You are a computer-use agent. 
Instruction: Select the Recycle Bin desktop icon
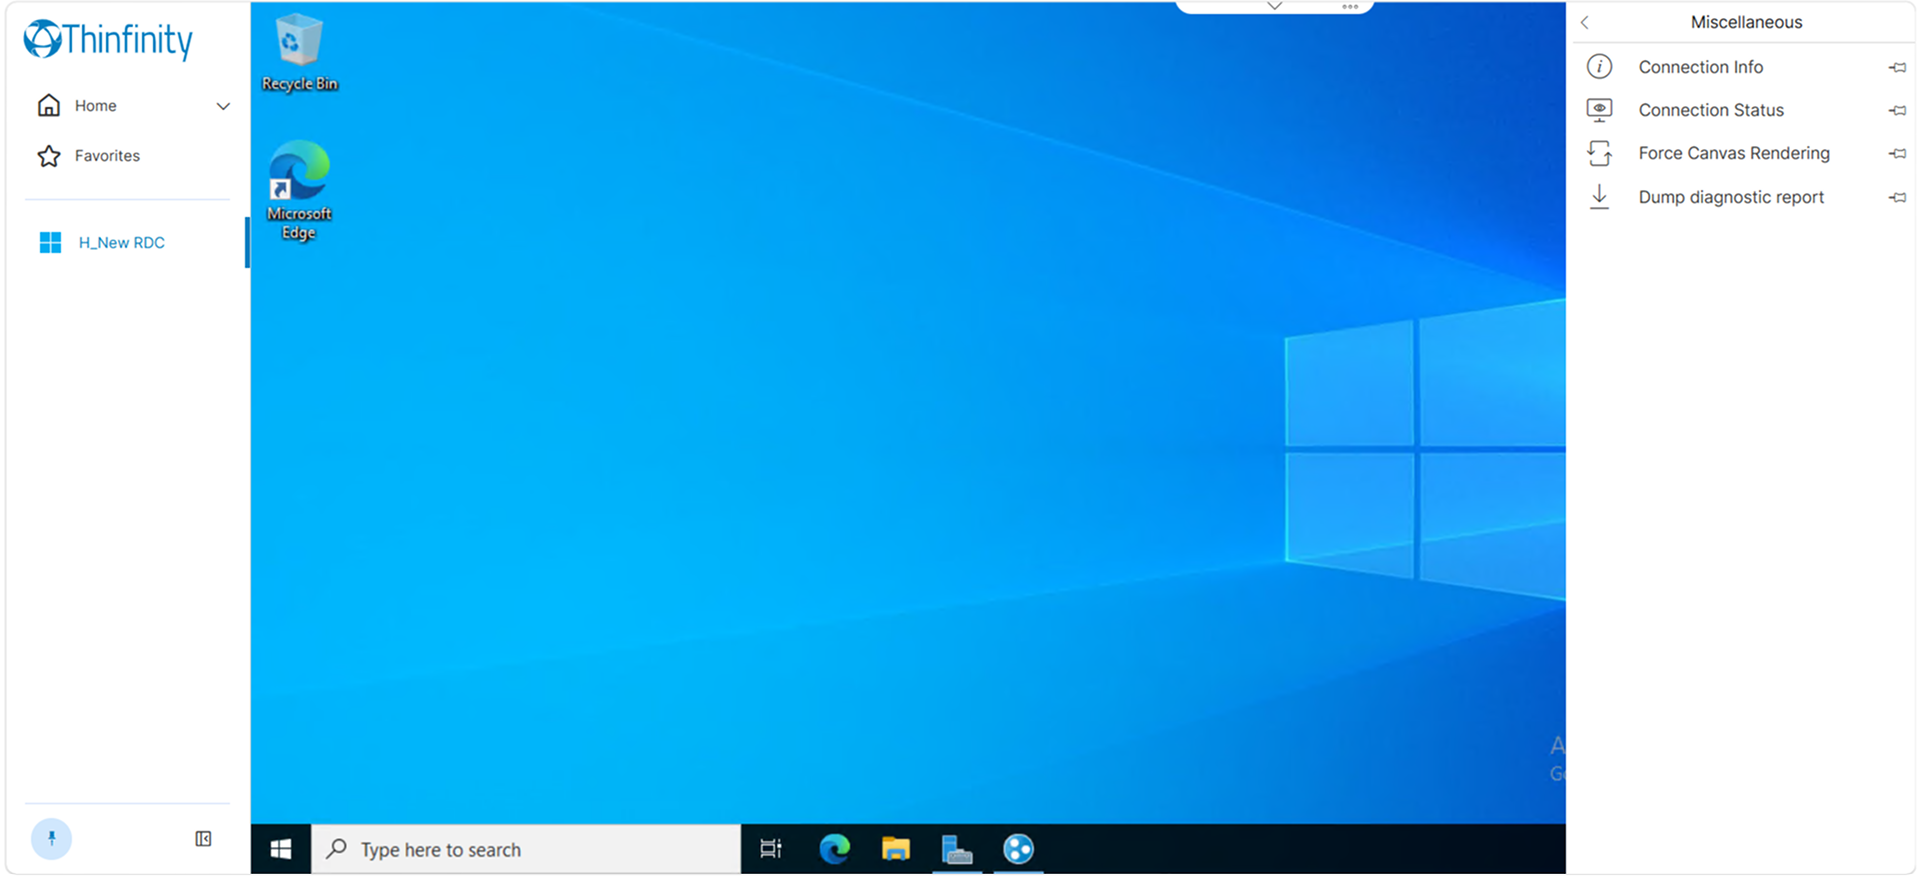[x=299, y=53]
